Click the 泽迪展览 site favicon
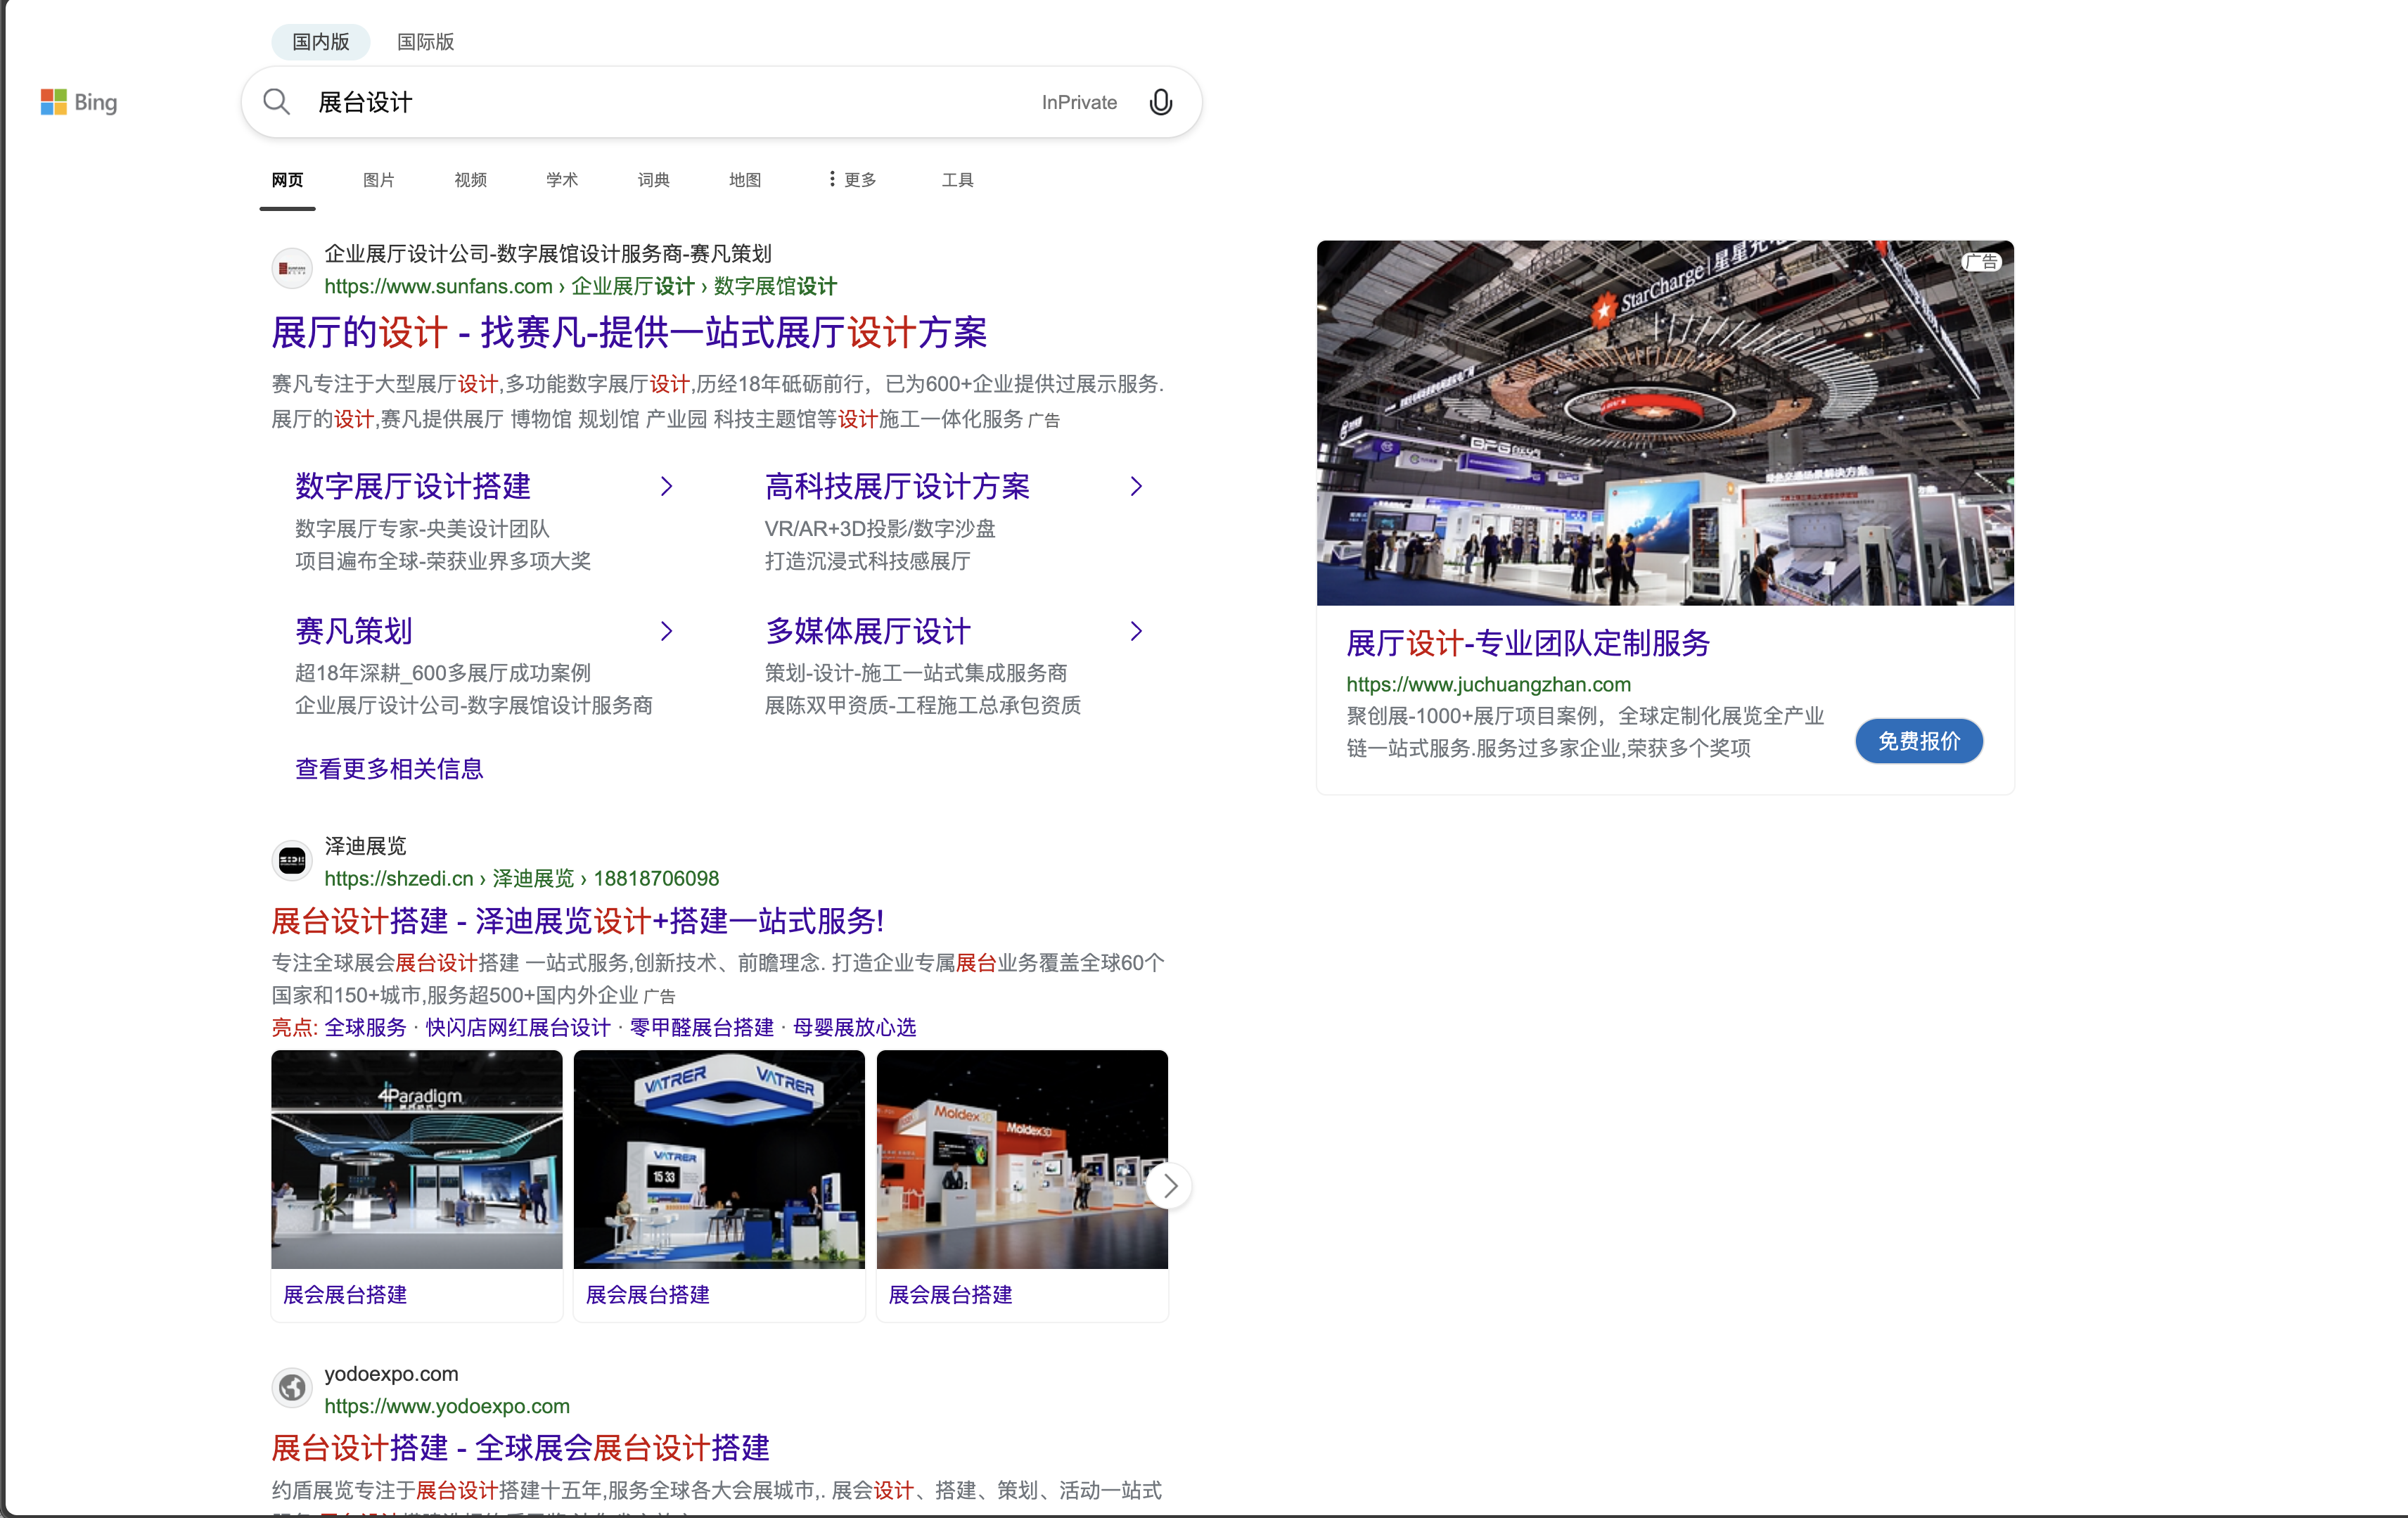This screenshot has width=2408, height=1518. (292, 861)
